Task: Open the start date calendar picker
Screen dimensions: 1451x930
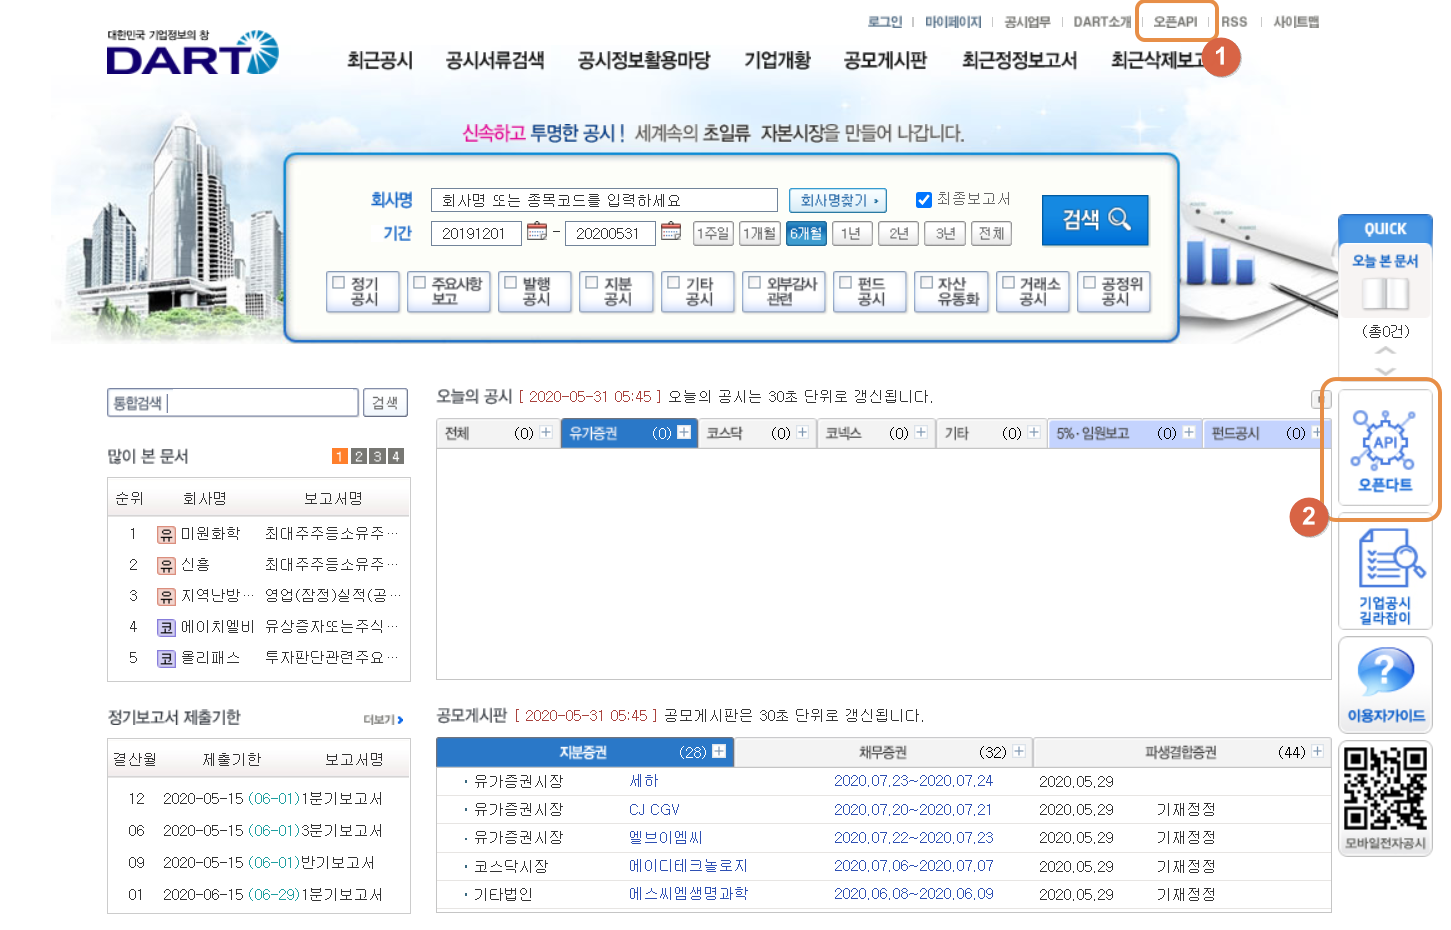Action: point(537,232)
